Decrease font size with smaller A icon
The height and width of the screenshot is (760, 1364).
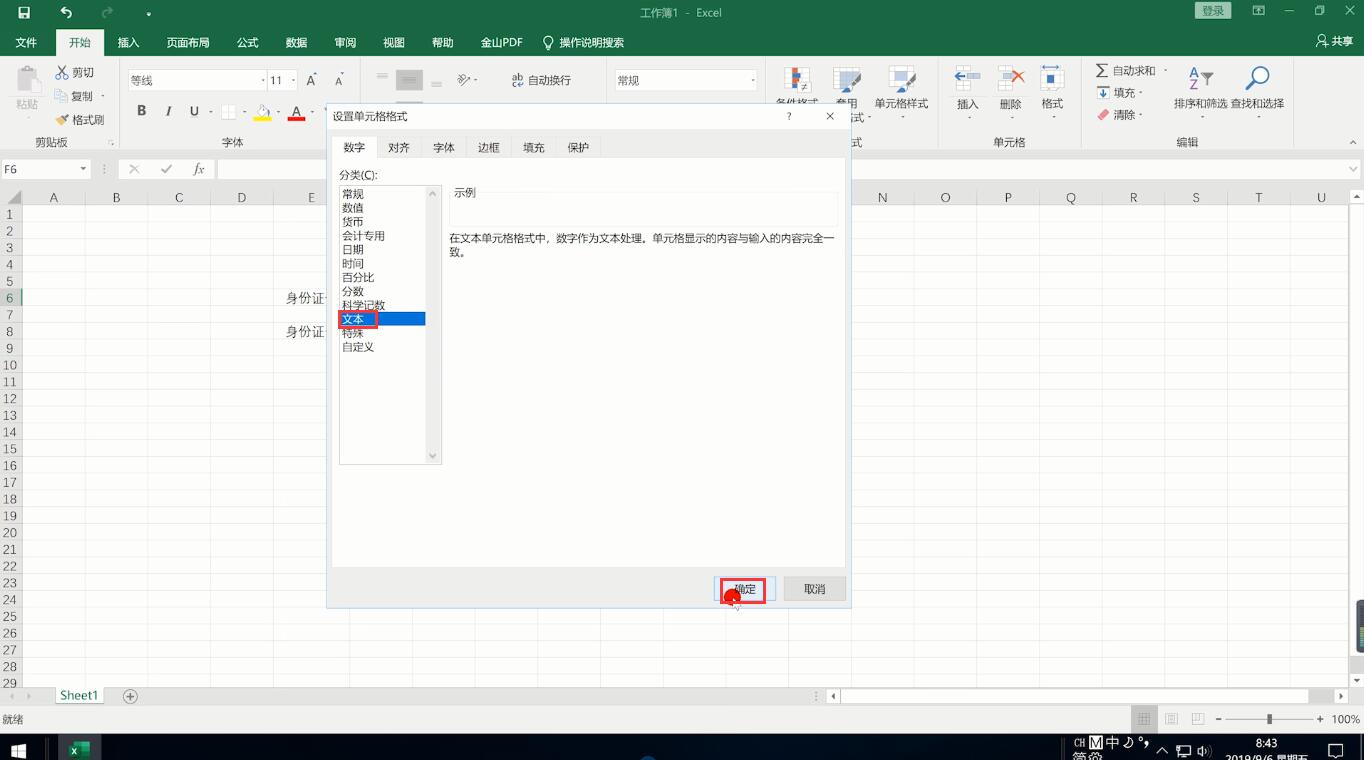click(x=339, y=80)
